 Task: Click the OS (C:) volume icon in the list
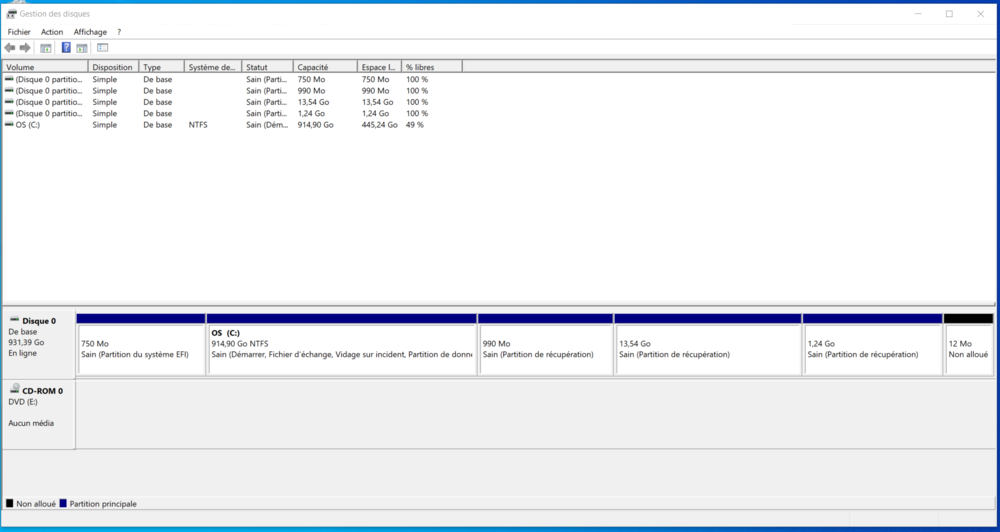click(x=9, y=125)
